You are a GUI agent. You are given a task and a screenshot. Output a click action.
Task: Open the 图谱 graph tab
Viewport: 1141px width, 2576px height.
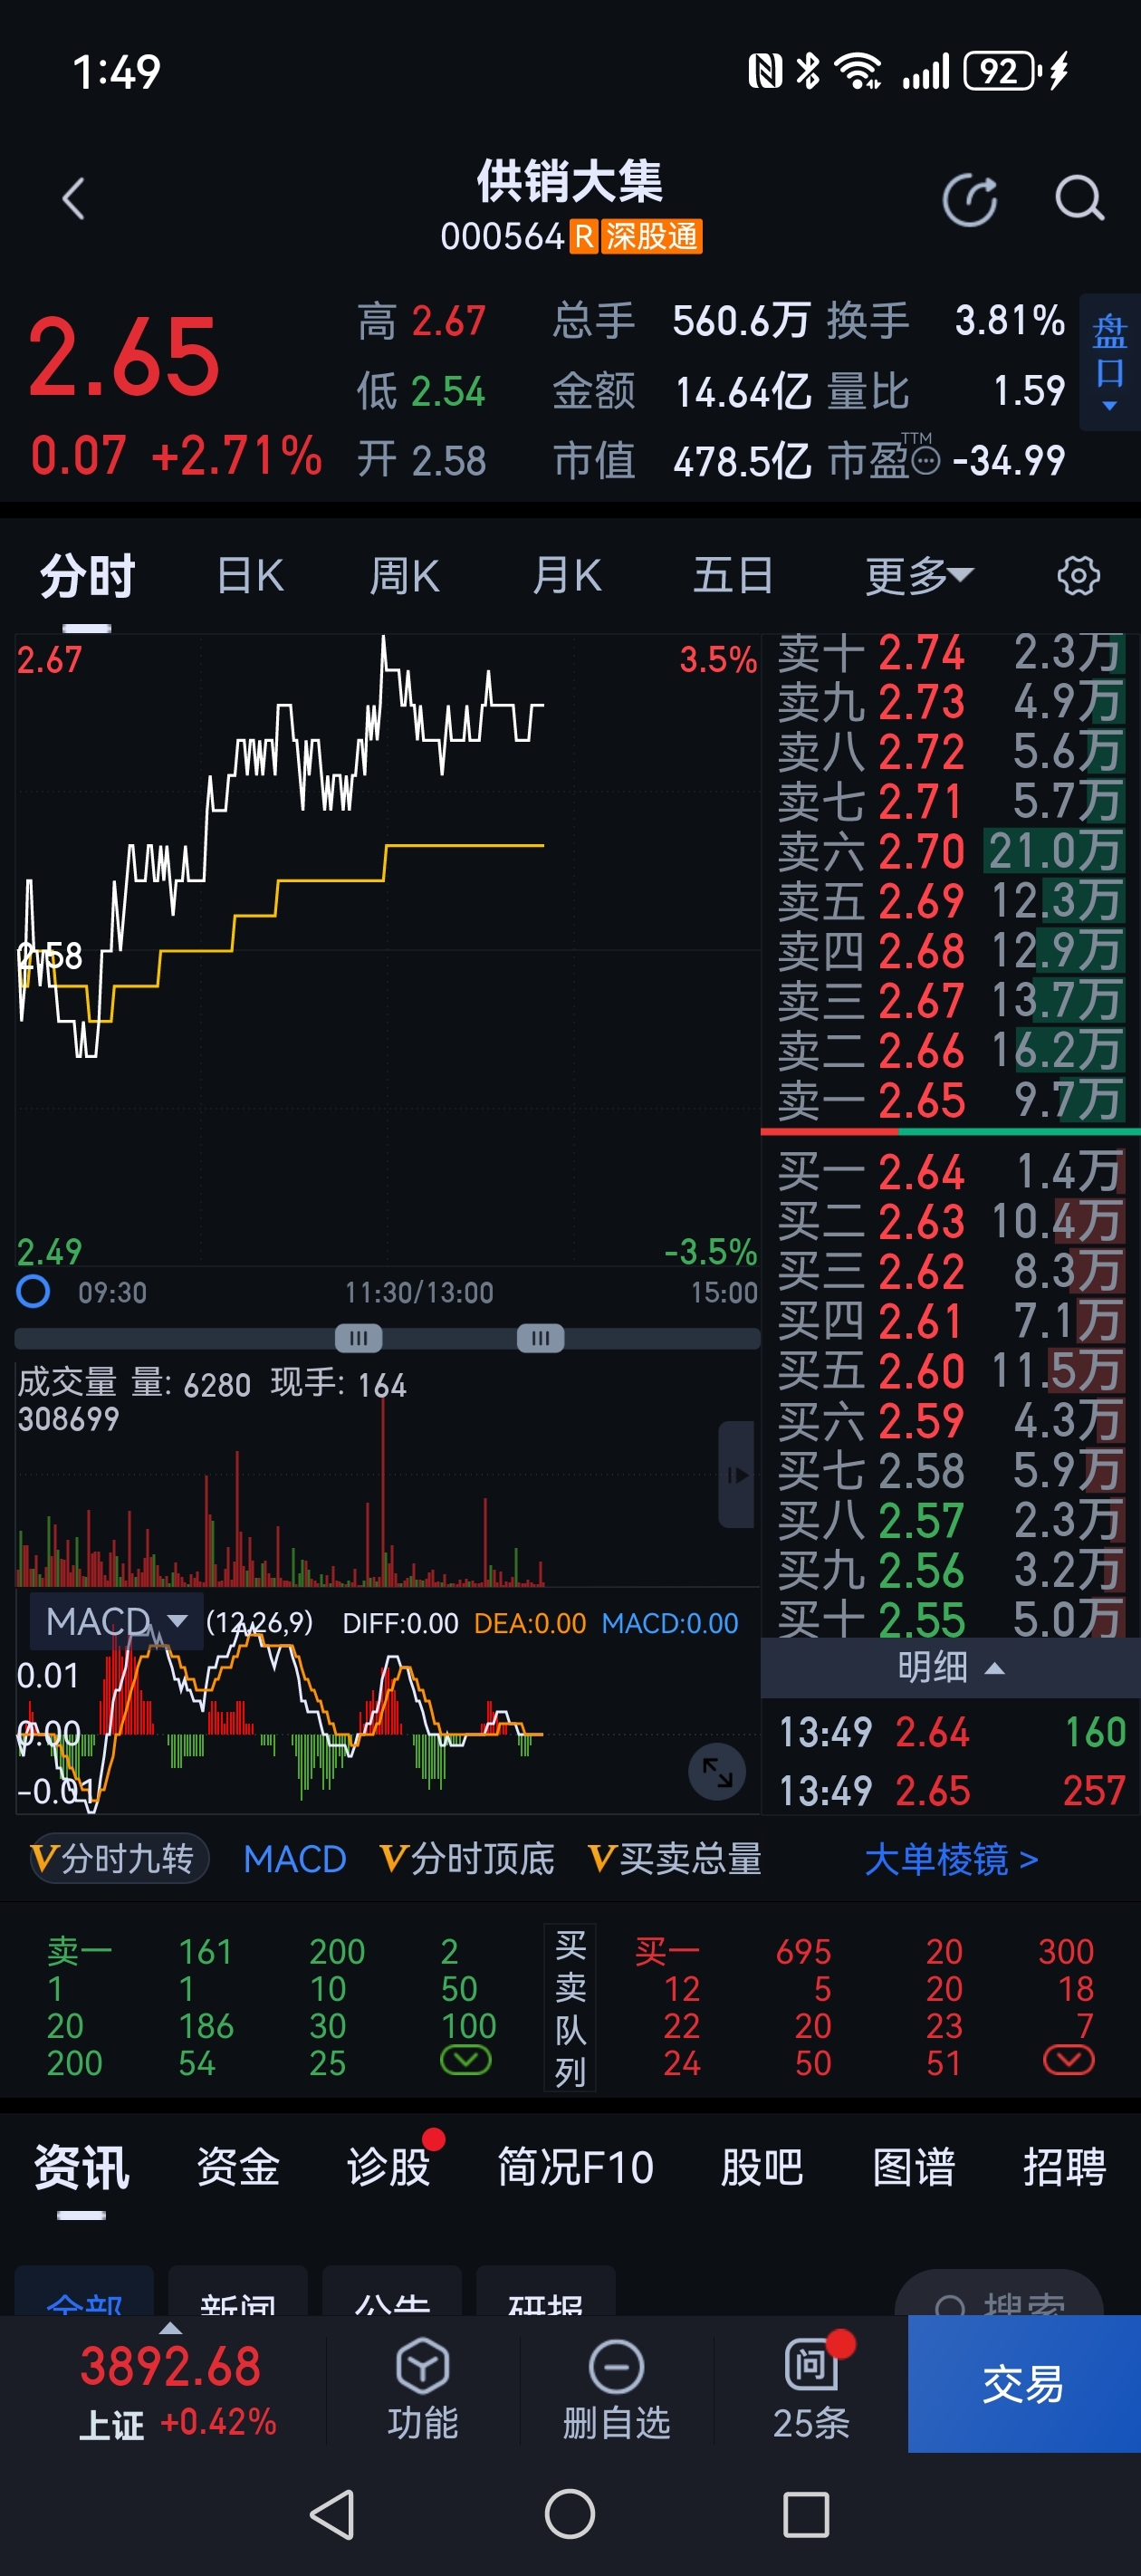(x=913, y=2167)
